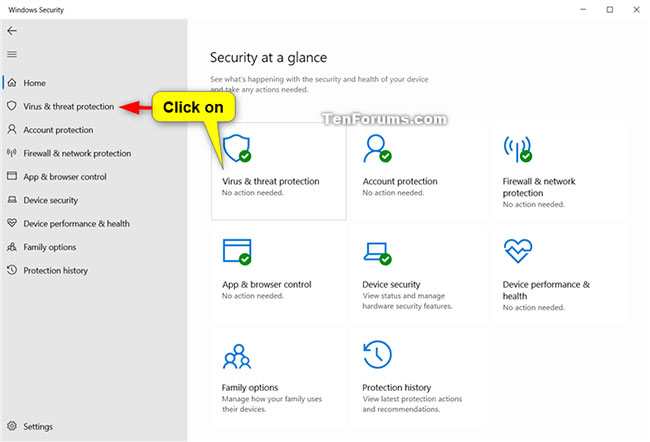Screen dimensions: 650x442
Task: Click the large Device security laptop icon
Action: (x=377, y=253)
